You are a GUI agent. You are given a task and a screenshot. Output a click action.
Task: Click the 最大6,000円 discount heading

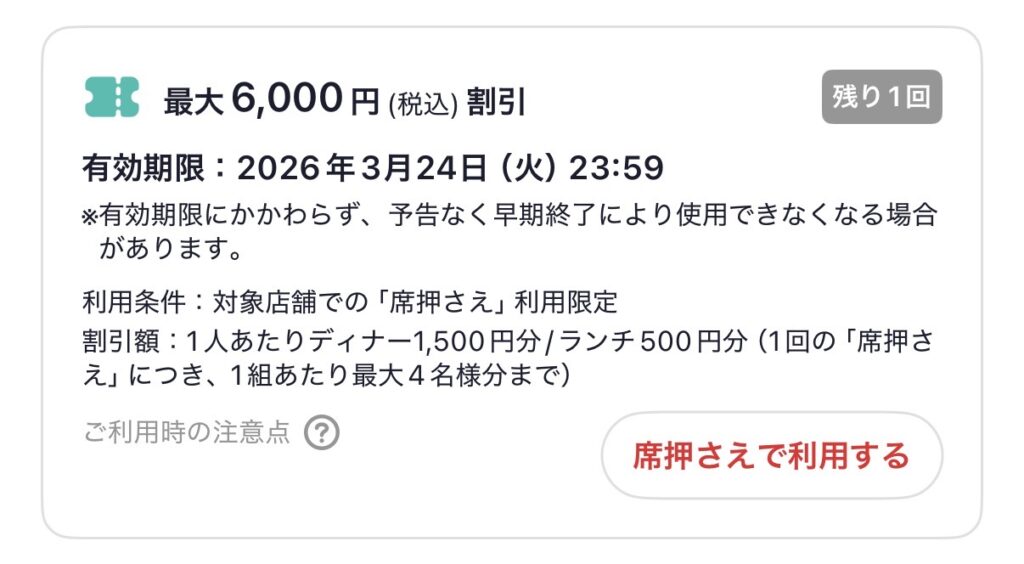tap(271, 99)
